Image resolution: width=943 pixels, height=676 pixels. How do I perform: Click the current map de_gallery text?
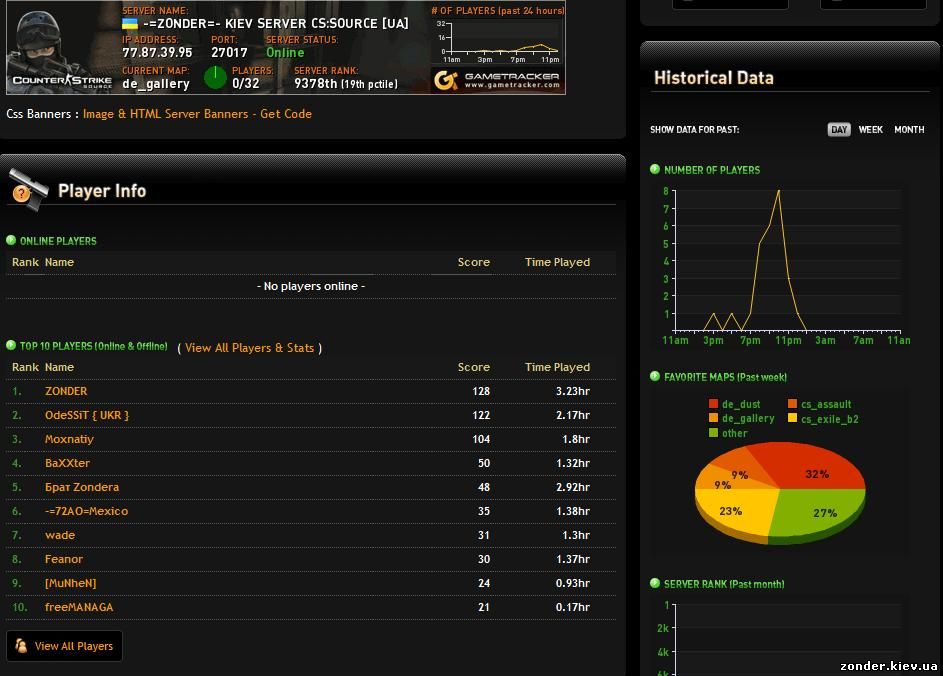coord(156,84)
